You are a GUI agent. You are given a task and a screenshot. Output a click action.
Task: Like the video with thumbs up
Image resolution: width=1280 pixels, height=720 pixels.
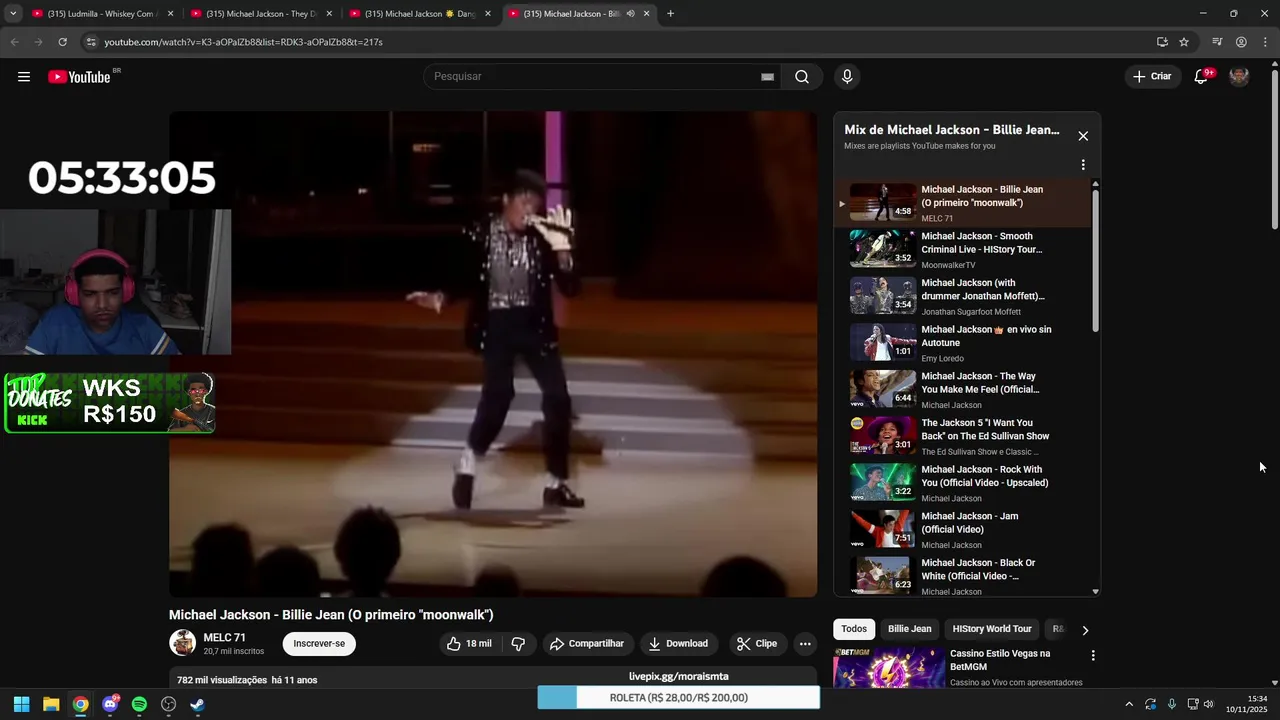[470, 644]
